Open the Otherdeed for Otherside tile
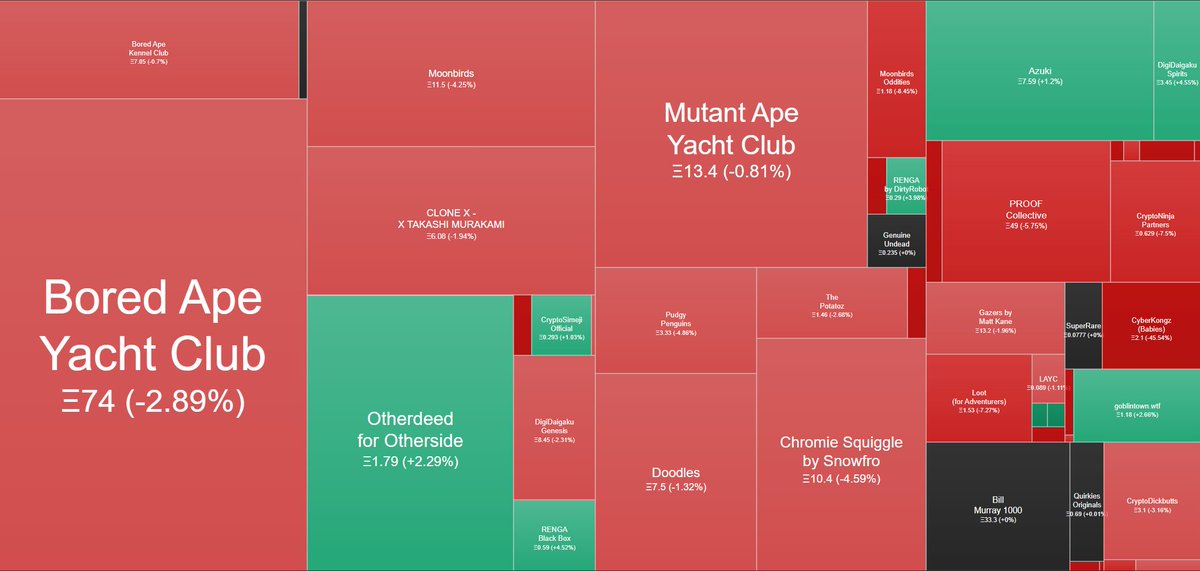The width and height of the screenshot is (1200, 571). pos(410,433)
